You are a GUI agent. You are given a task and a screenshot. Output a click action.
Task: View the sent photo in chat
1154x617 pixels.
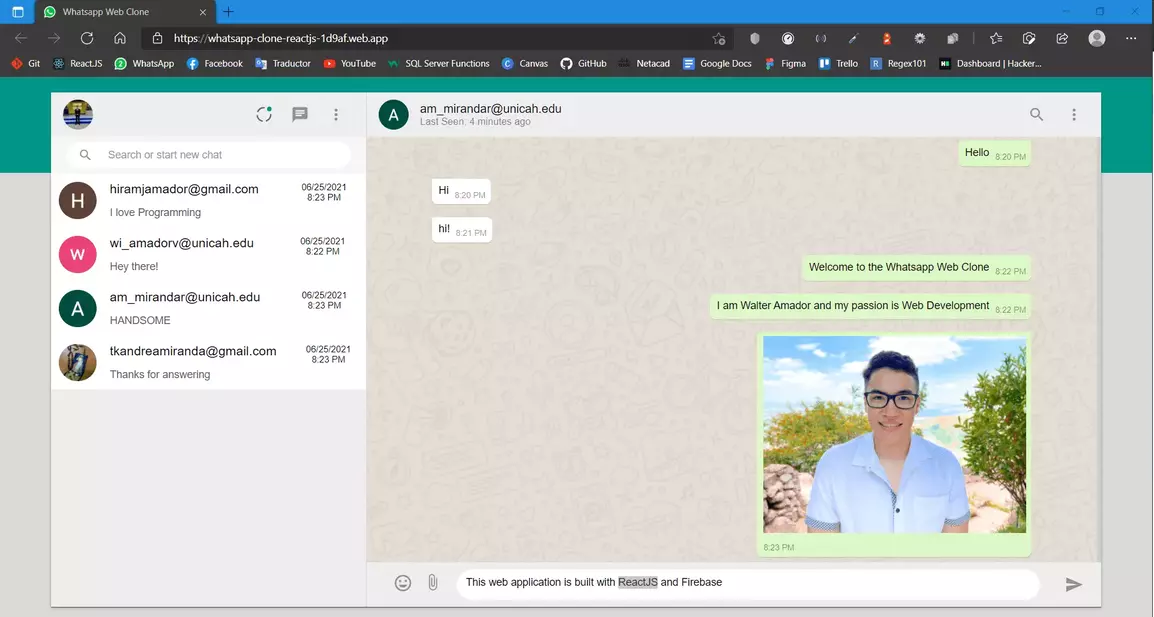[x=895, y=434]
